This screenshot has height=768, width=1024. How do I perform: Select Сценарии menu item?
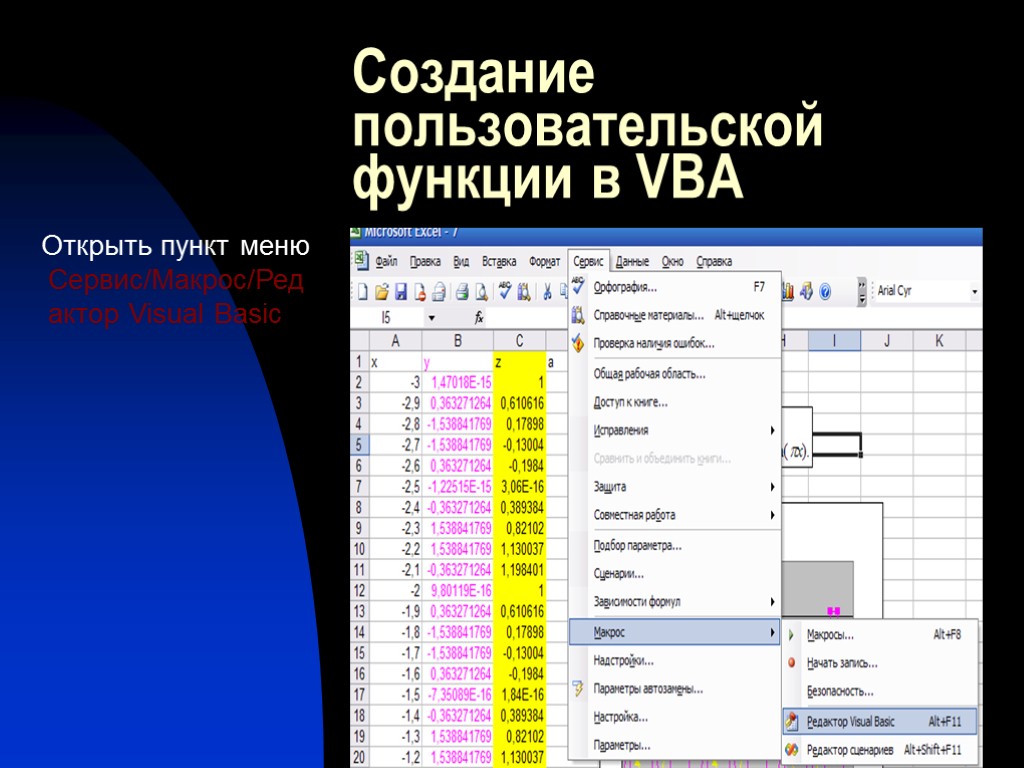pos(675,574)
